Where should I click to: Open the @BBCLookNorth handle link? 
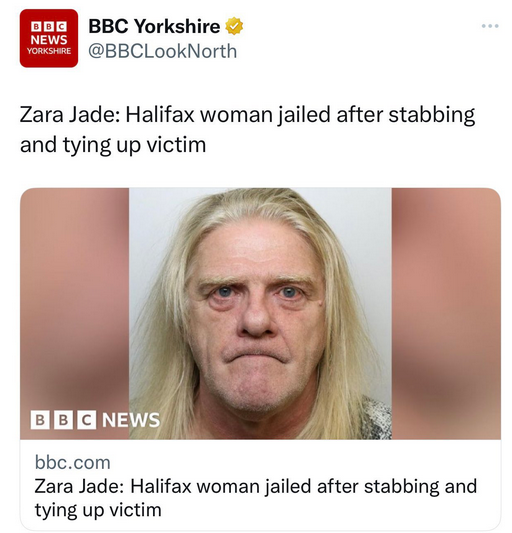[163, 51]
